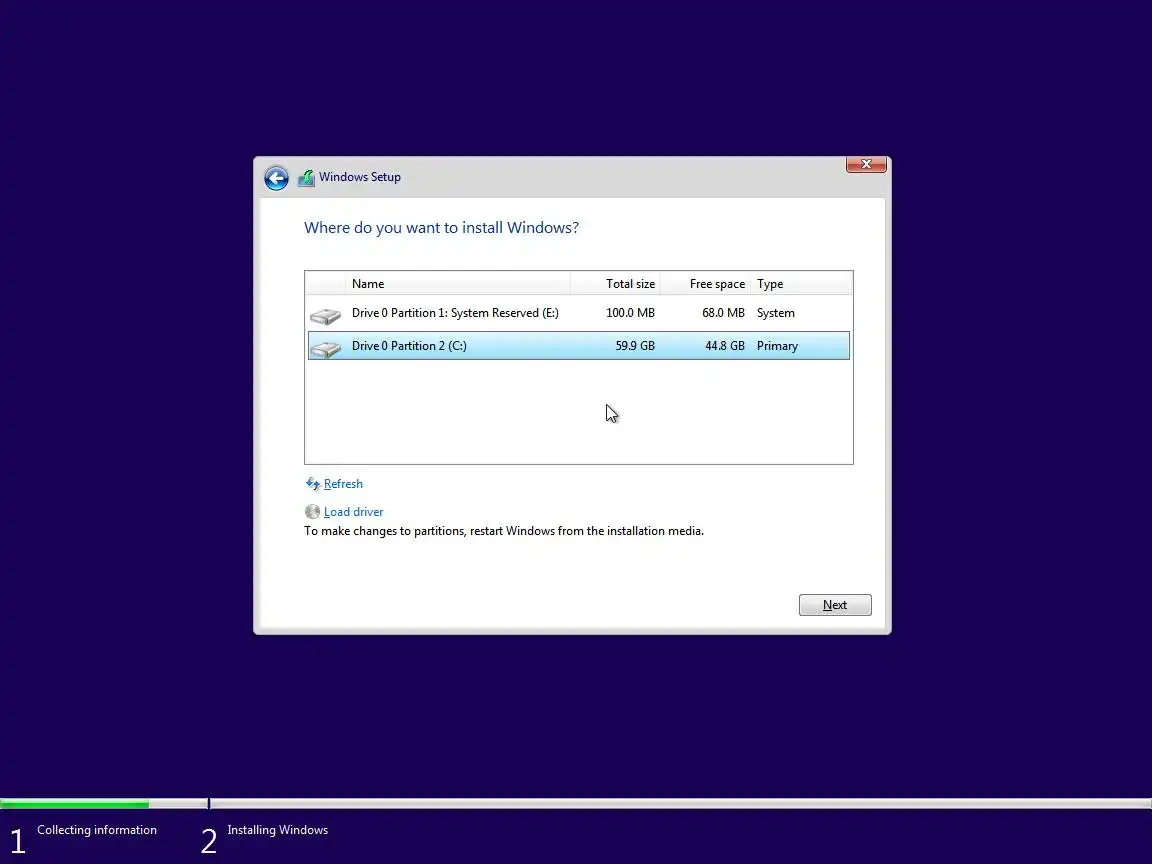This screenshot has height=864, width=1152.
Task: Click the Refresh arrows icon
Action: tap(313, 483)
